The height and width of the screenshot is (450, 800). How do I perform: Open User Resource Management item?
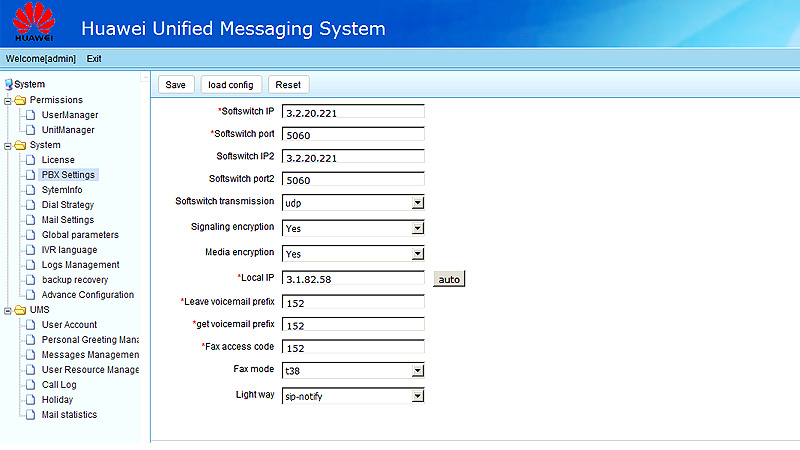click(90, 370)
